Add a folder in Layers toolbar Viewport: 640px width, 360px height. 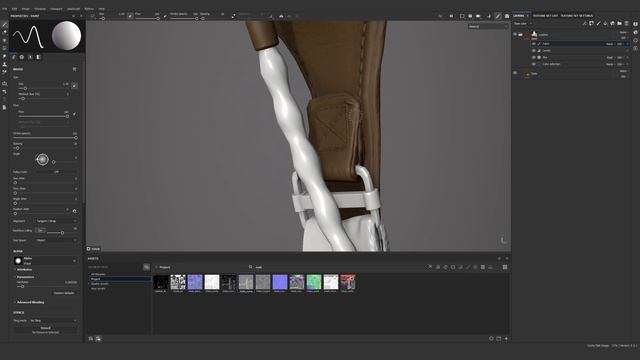619,24
